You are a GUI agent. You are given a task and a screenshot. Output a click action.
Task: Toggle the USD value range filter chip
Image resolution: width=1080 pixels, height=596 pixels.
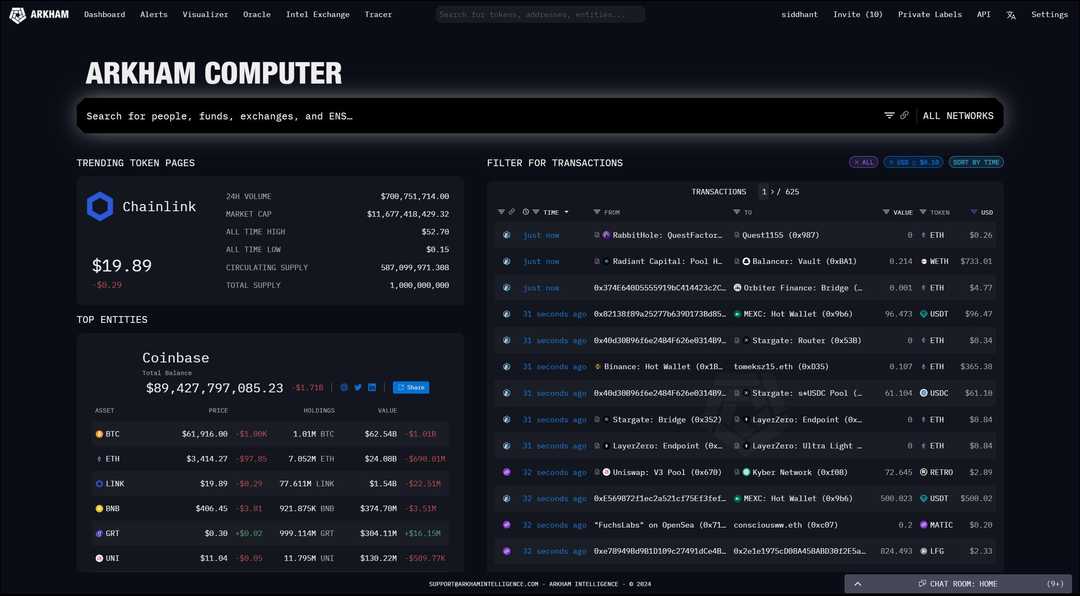coord(912,161)
